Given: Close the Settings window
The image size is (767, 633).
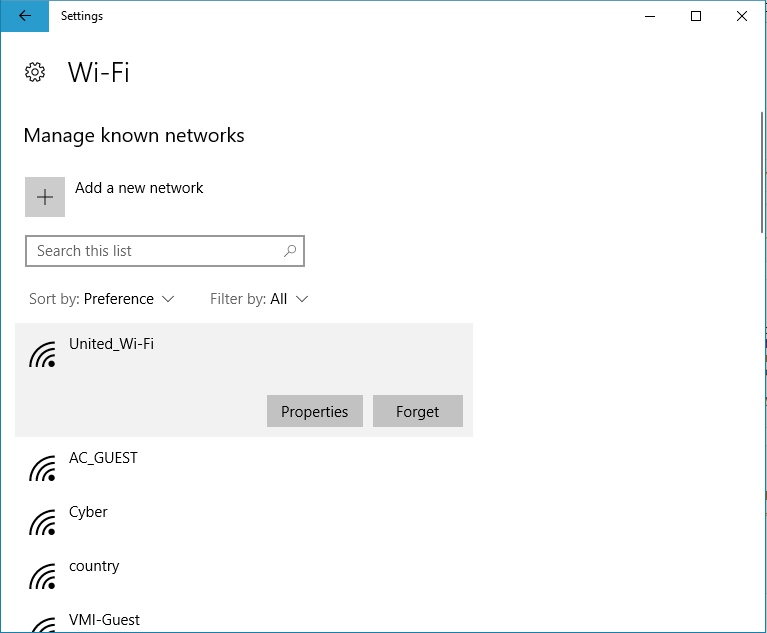Looking at the screenshot, I should (x=742, y=16).
